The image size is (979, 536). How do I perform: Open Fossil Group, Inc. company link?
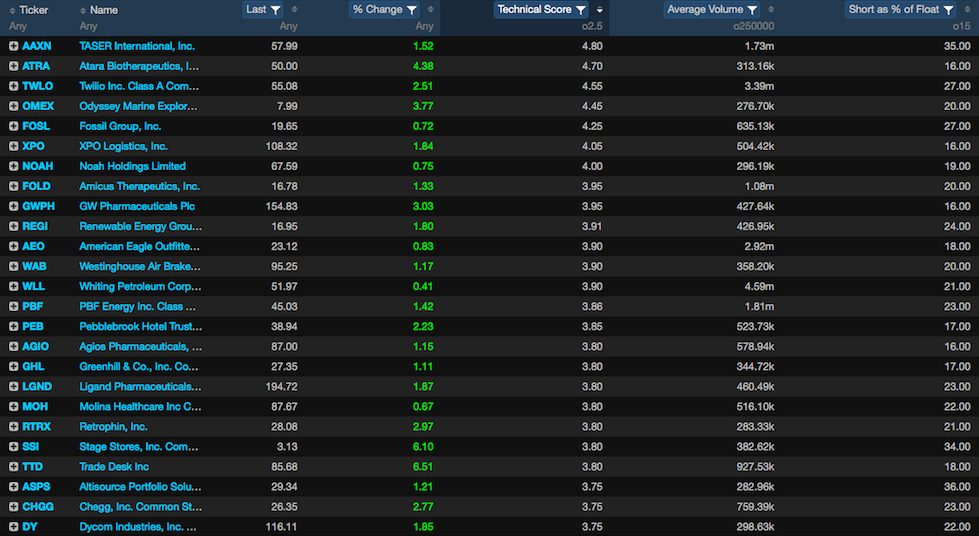coord(120,126)
